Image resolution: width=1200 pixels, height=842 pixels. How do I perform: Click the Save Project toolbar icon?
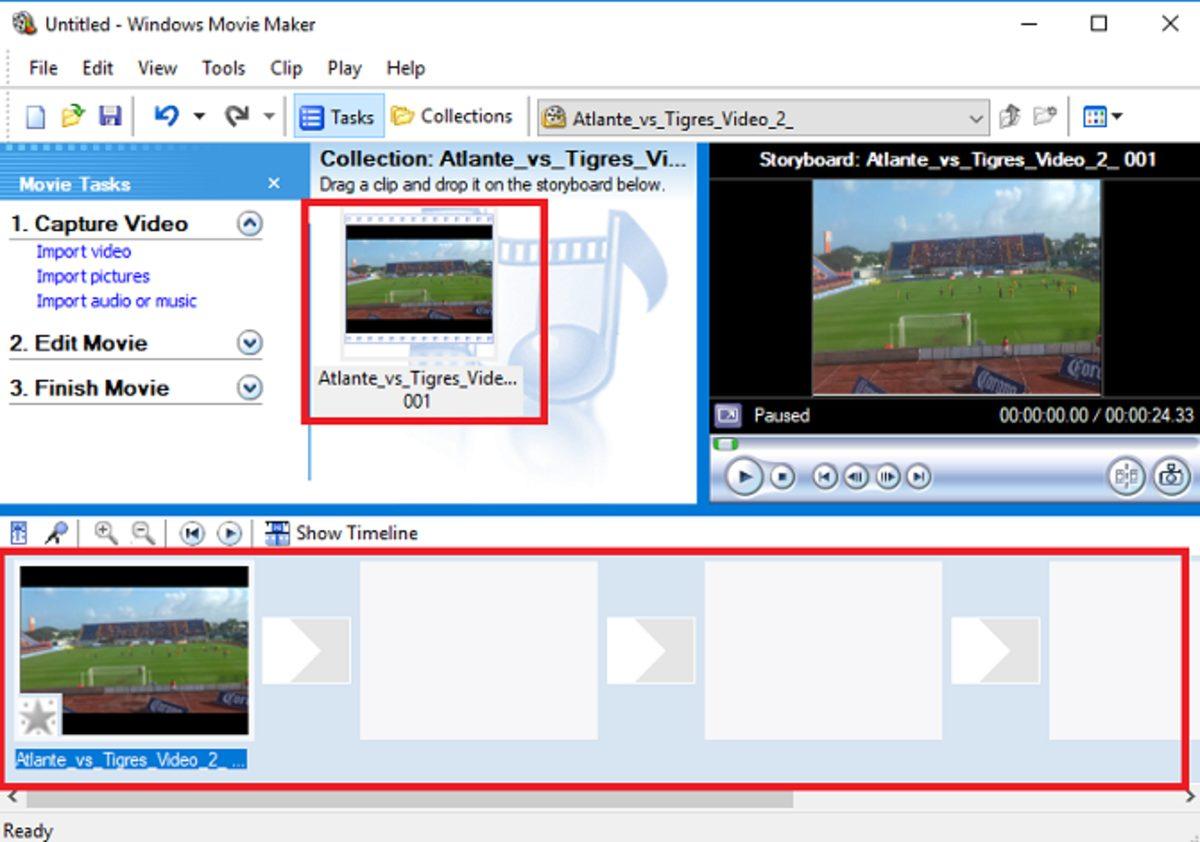click(109, 117)
